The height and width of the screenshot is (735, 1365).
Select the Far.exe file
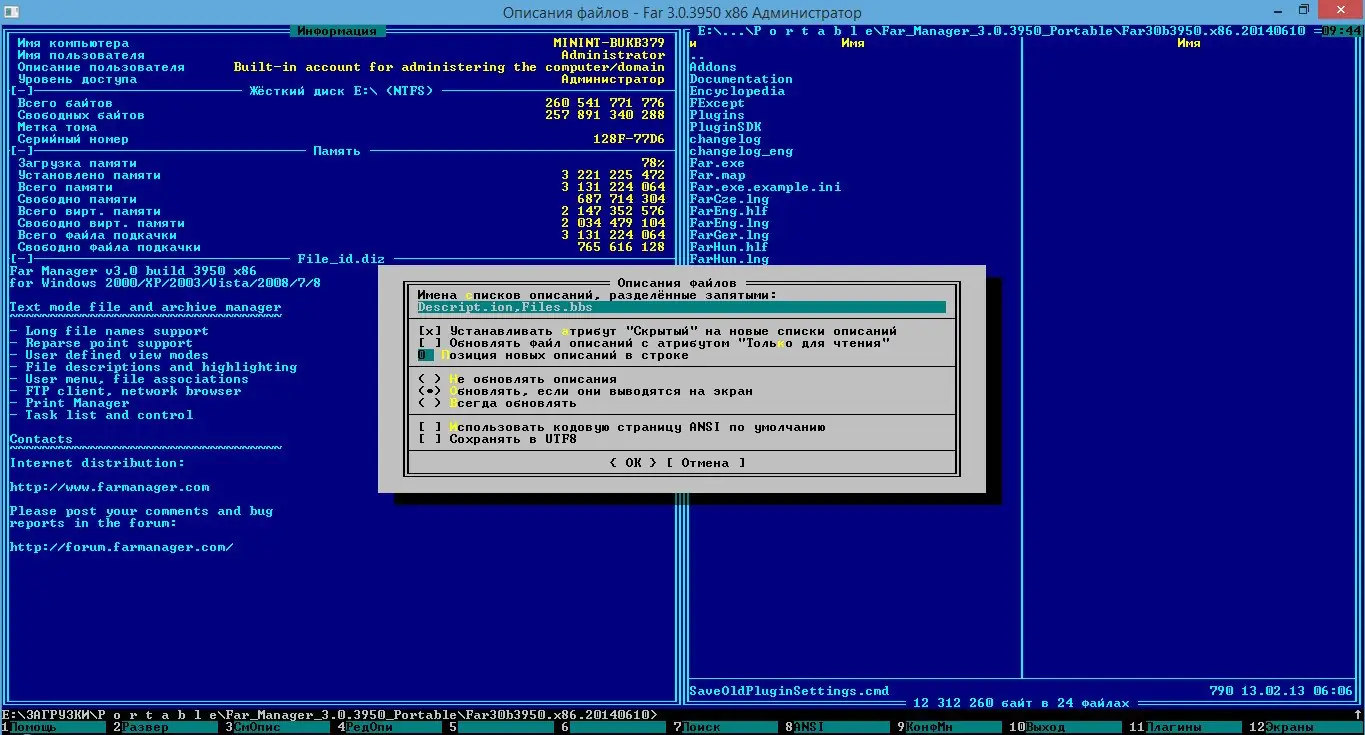(x=717, y=163)
